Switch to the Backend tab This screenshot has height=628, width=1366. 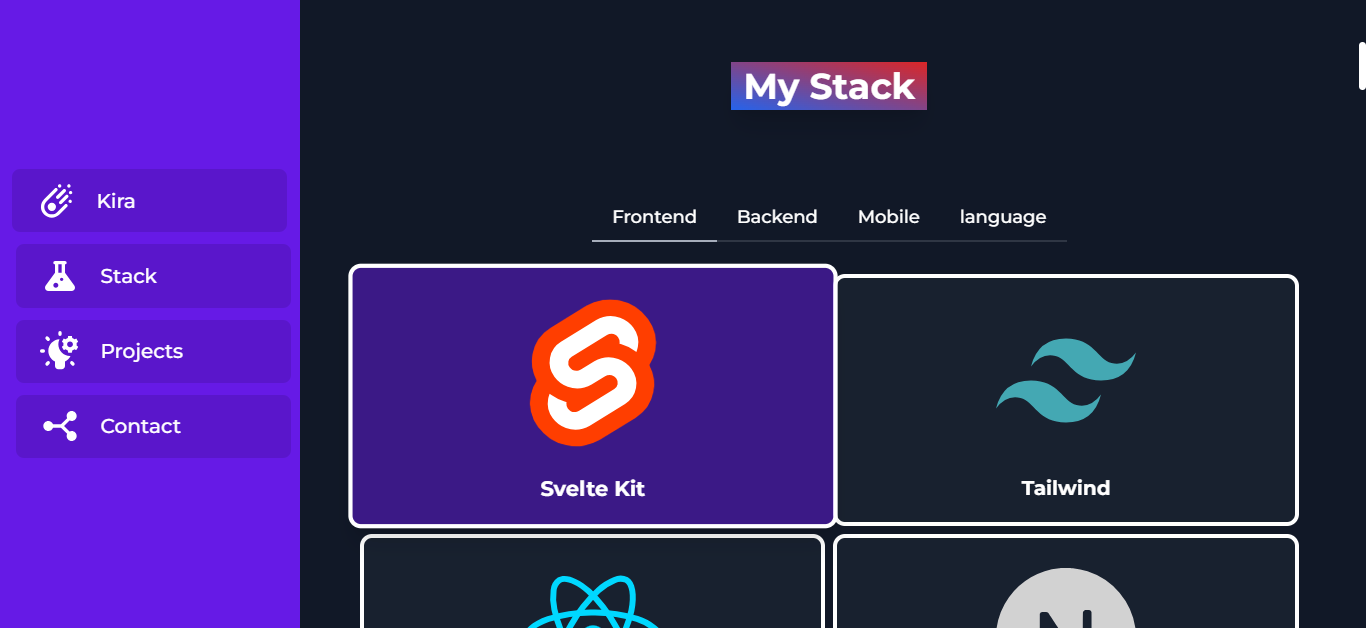pos(777,217)
